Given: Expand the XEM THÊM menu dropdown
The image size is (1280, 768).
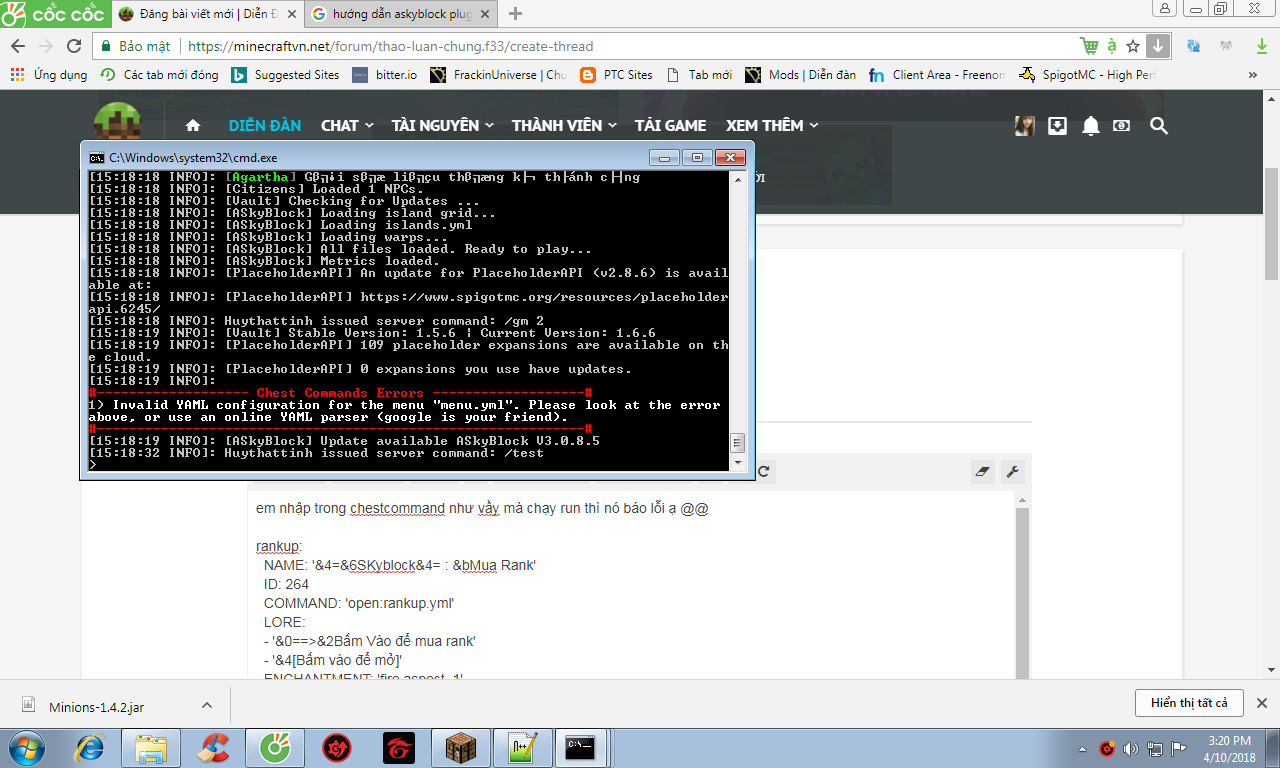Looking at the screenshot, I should (x=772, y=125).
